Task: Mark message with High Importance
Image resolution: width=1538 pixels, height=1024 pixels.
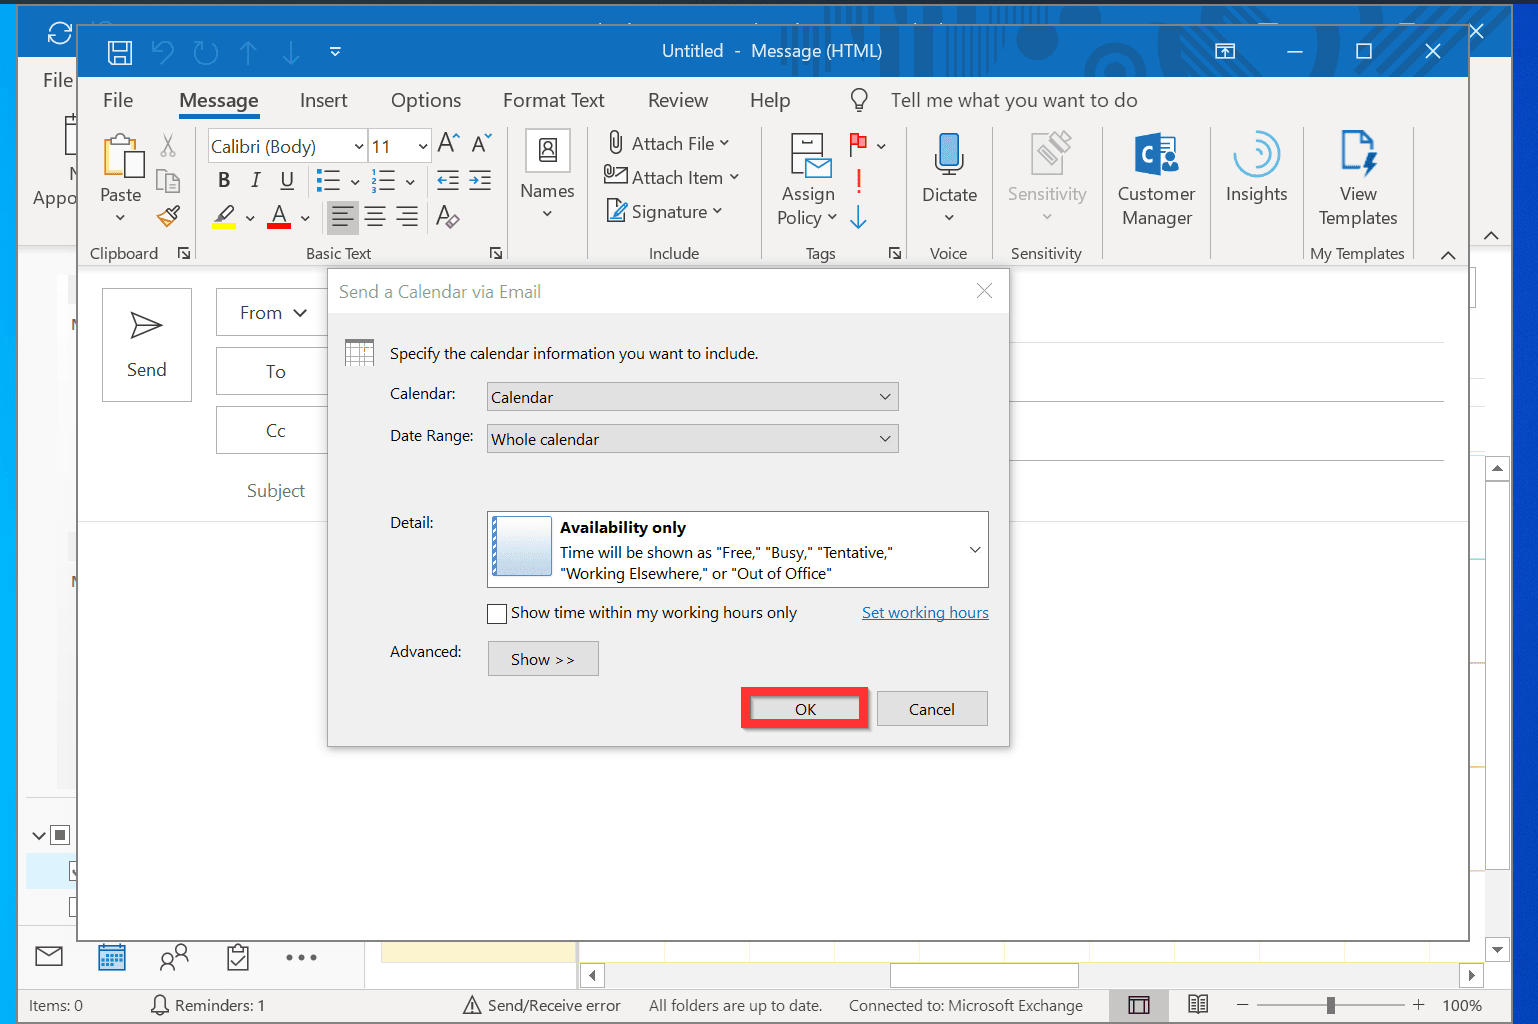Action: point(858,181)
